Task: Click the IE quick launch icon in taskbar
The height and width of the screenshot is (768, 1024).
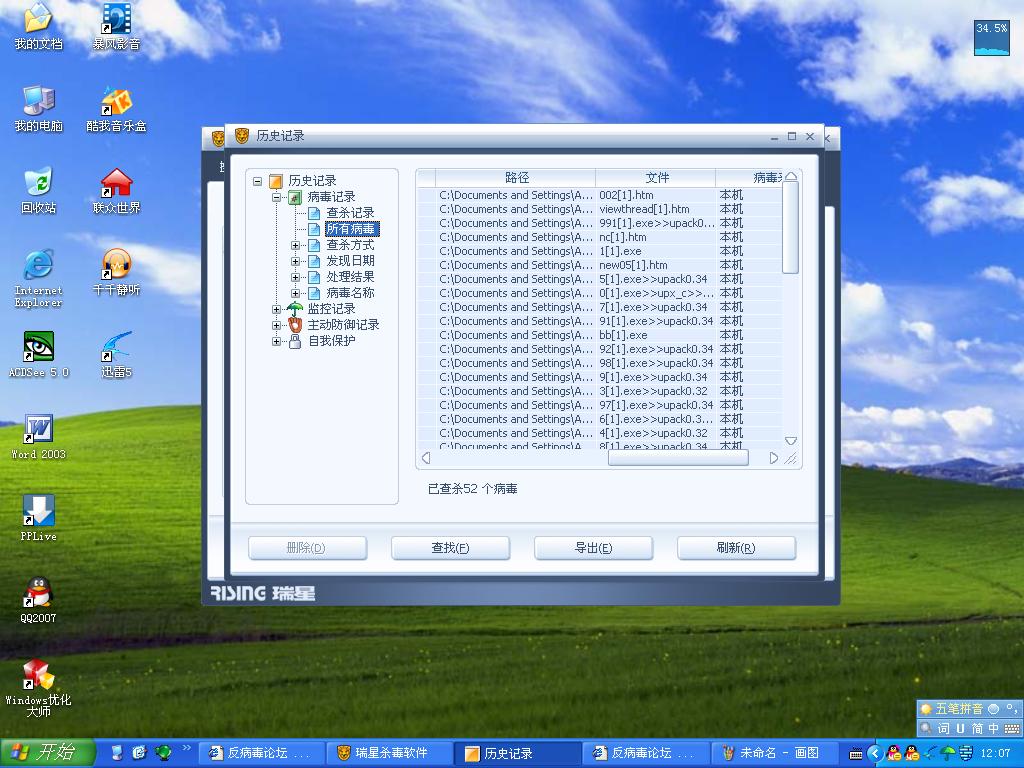Action: coord(139,753)
